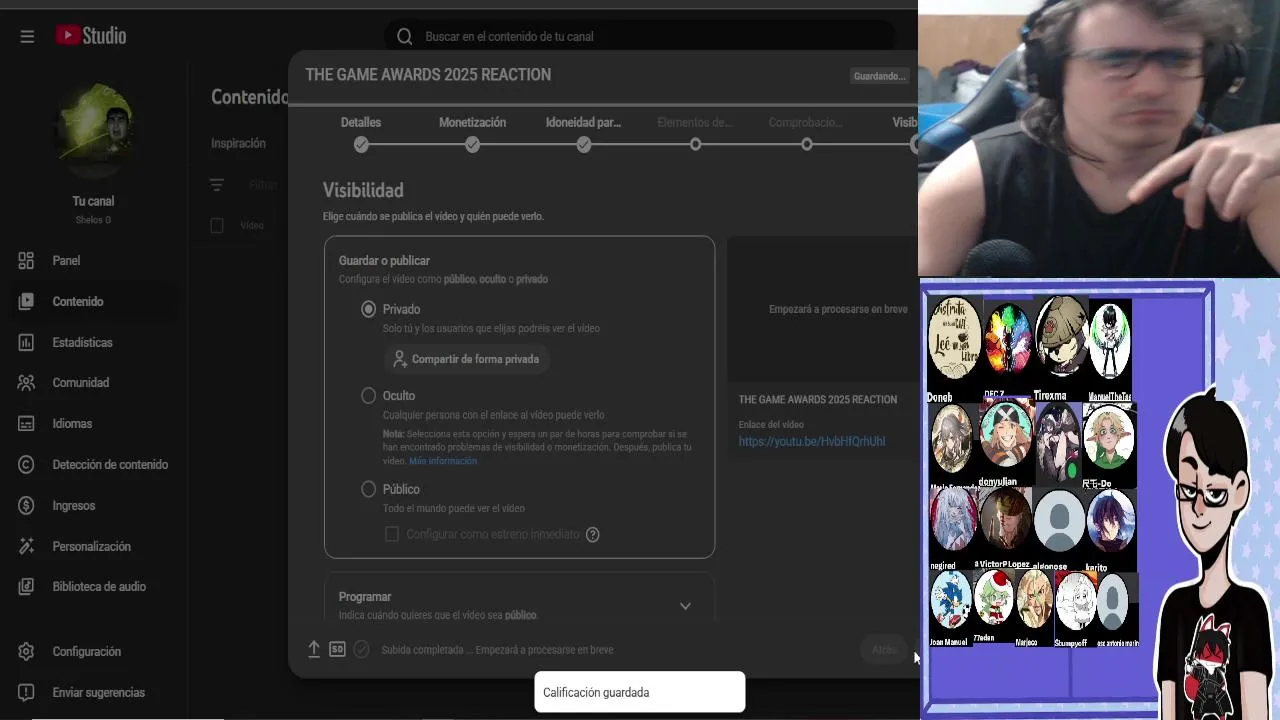The image size is (1280, 720).
Task: Click the Tu canal label
Action: coord(93,201)
